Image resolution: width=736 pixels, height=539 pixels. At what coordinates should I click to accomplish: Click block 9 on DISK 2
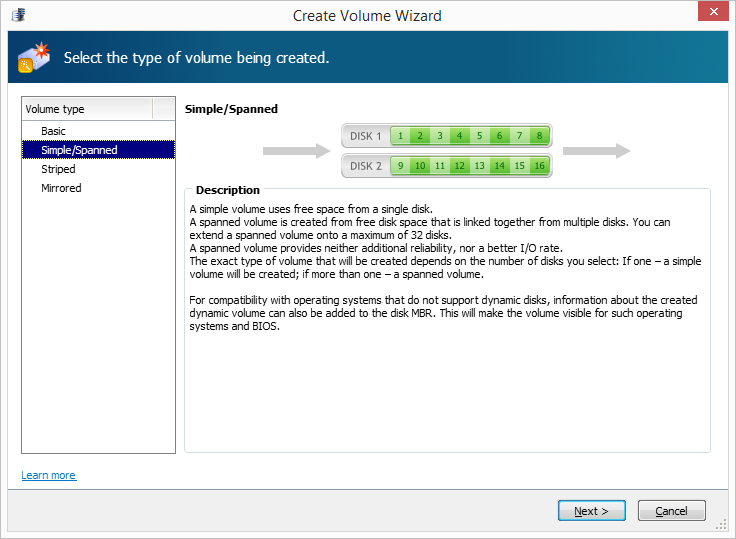[x=400, y=166]
